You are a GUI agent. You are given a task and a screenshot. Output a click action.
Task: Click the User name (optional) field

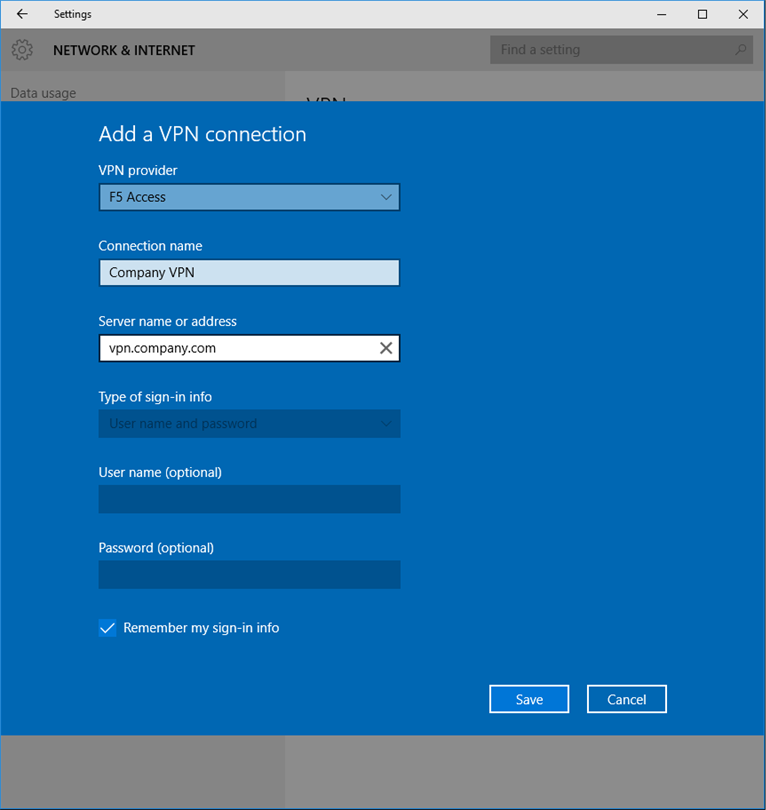click(249, 499)
